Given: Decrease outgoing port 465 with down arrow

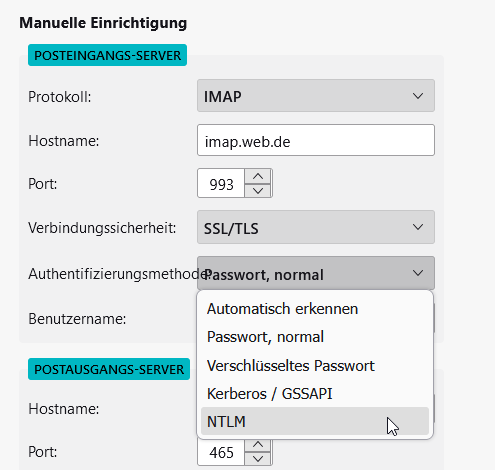Looking at the screenshot, I should click(x=258, y=459).
